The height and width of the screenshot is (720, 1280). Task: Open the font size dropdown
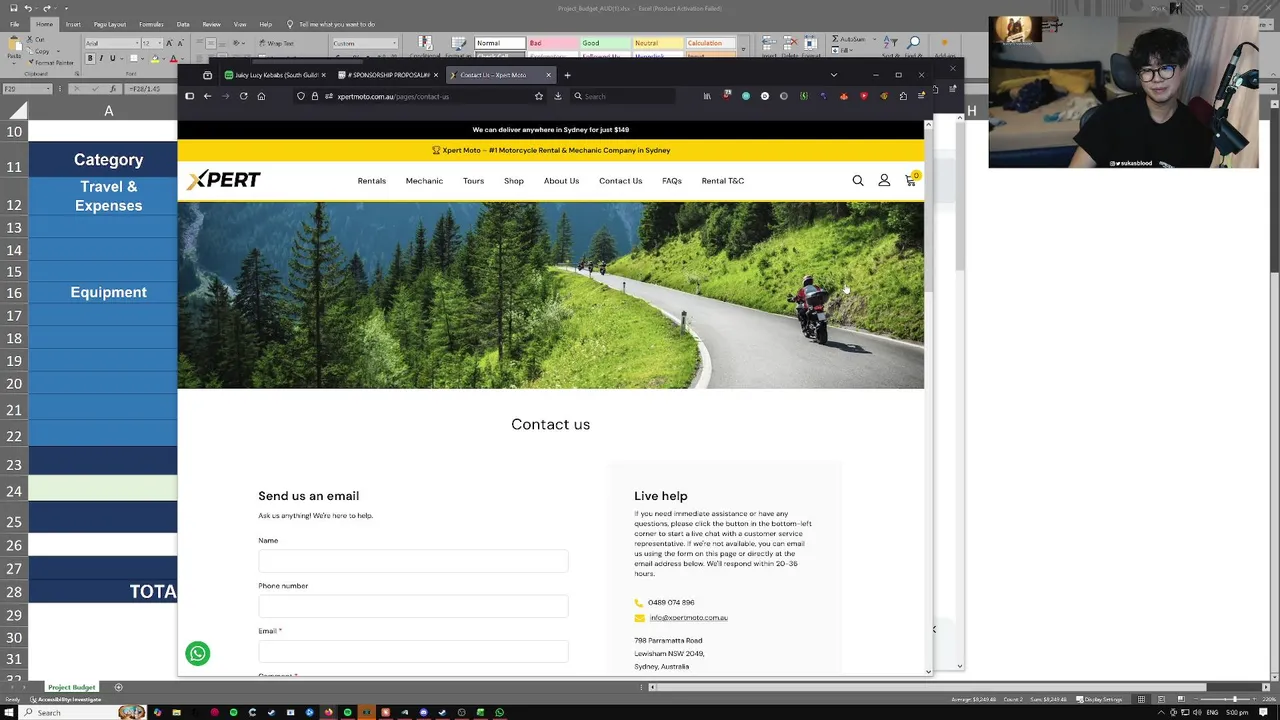pos(158,43)
